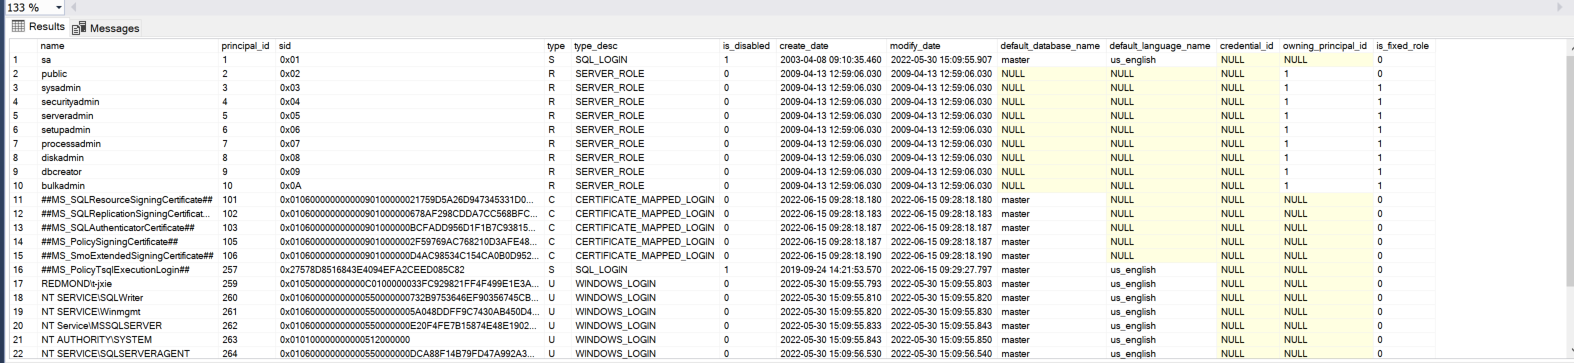
Task: Select the 'public' name cell
Action: tap(128, 74)
